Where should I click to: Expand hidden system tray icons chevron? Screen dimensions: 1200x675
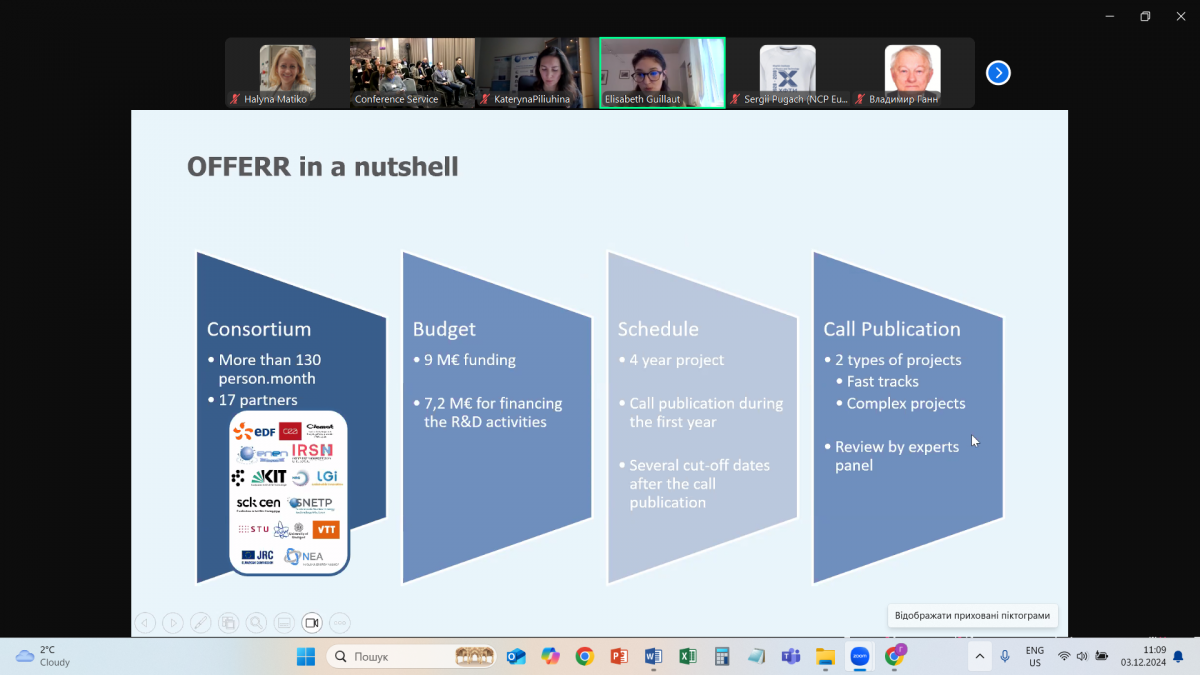979,656
